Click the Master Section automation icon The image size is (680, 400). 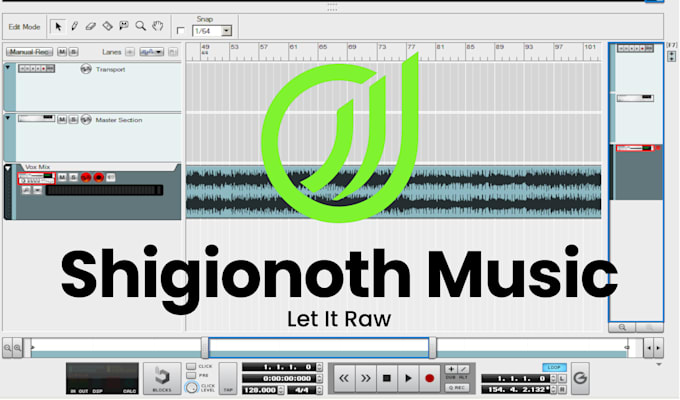tap(86, 119)
